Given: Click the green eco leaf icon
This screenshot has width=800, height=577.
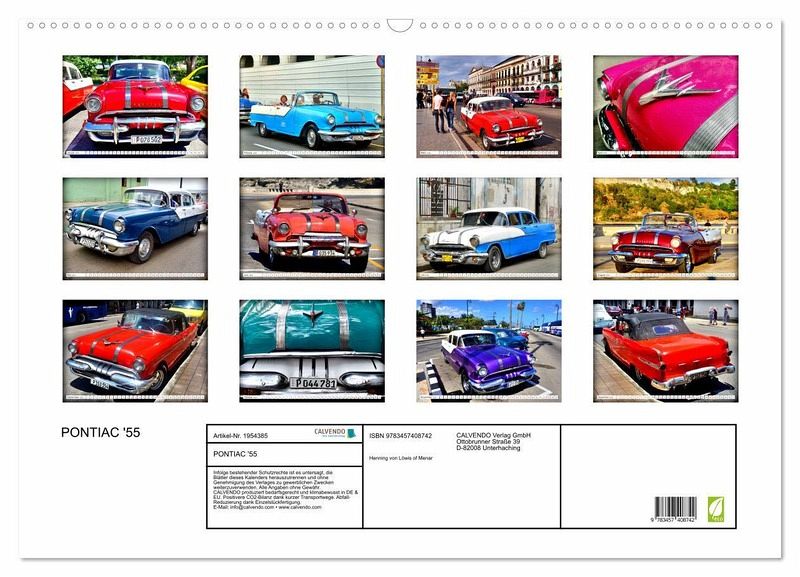Looking at the screenshot, I should point(715,509).
